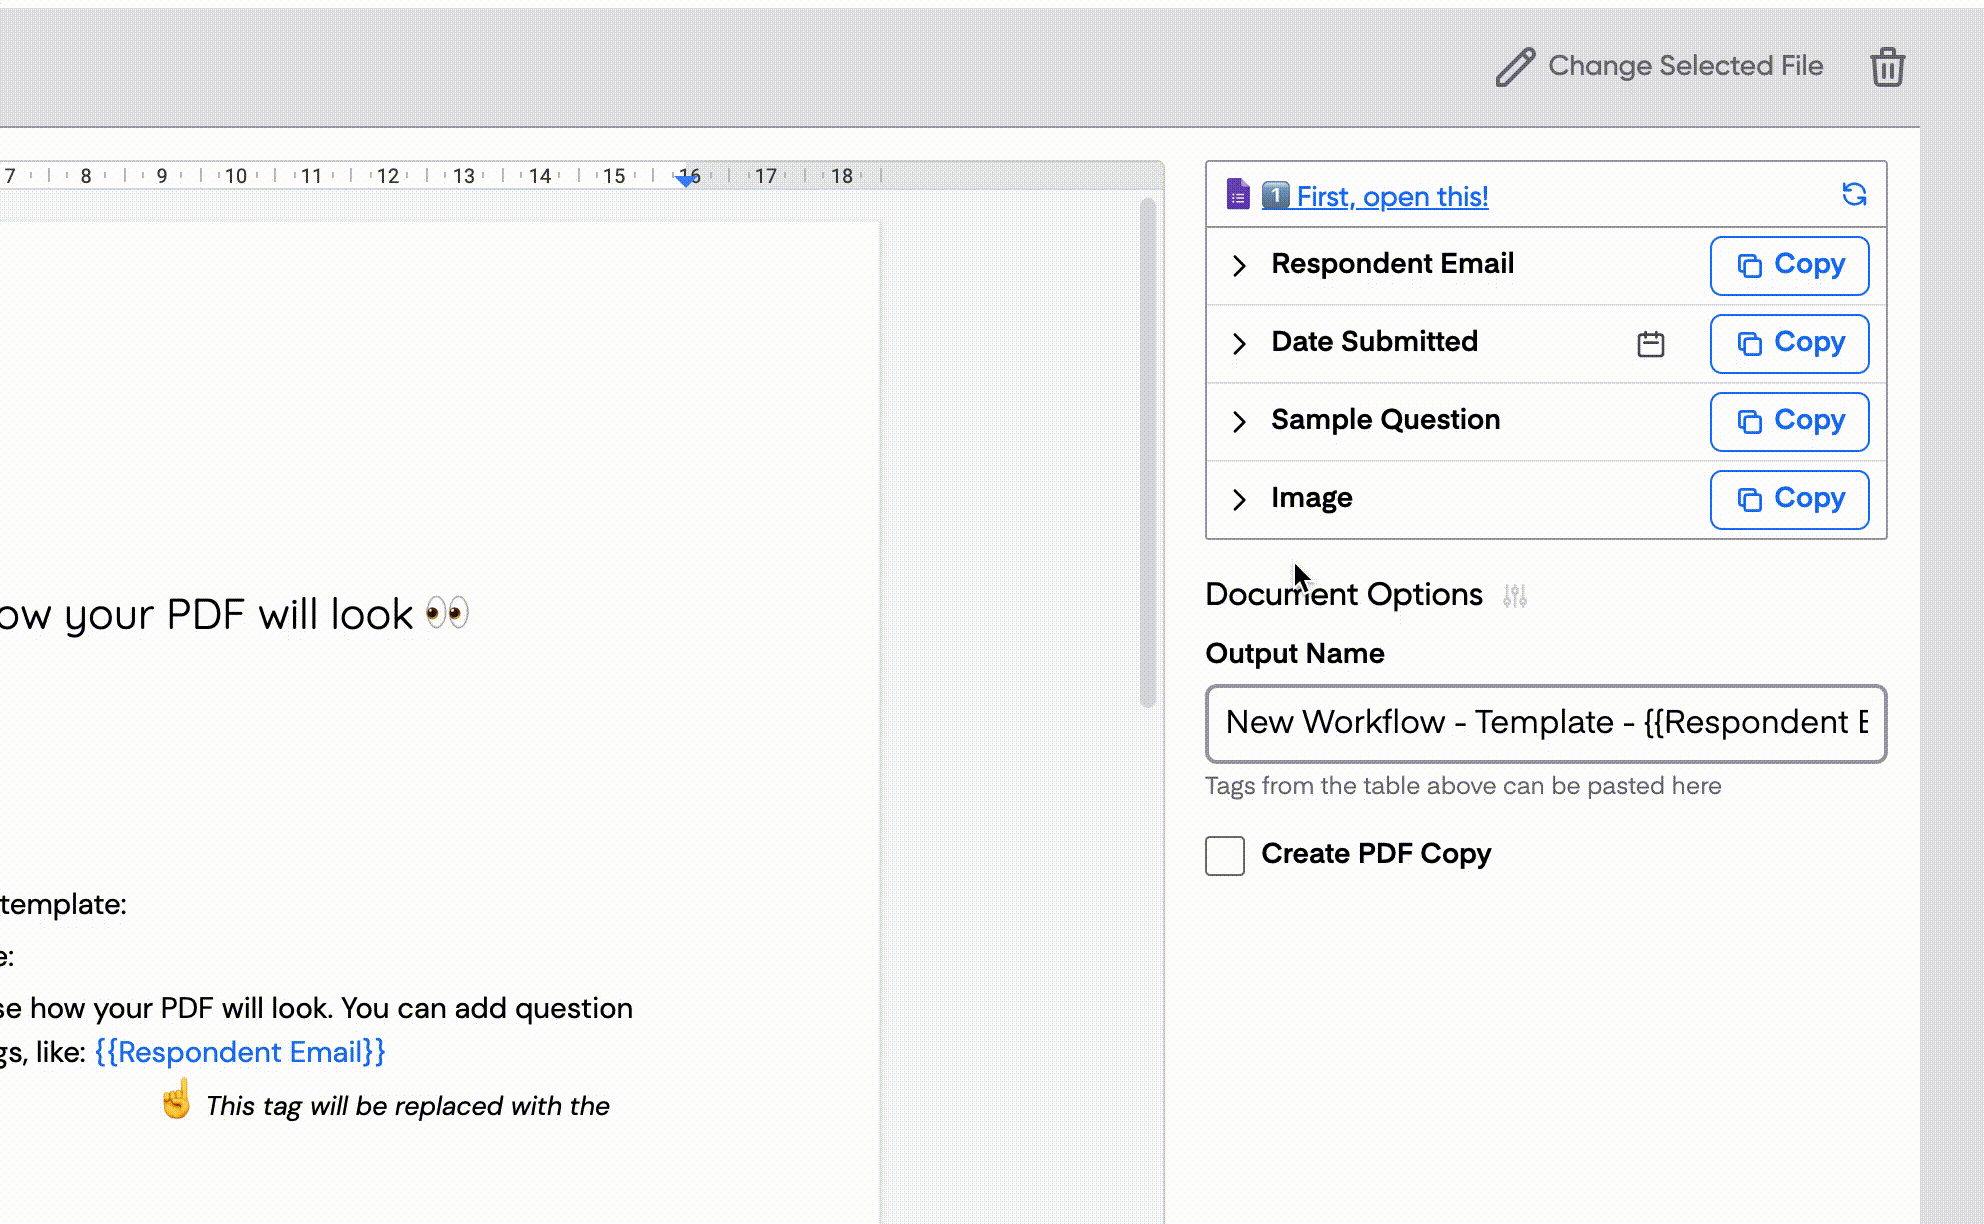The height and width of the screenshot is (1224, 1984).
Task: Click the refresh fields icon
Action: point(1854,194)
